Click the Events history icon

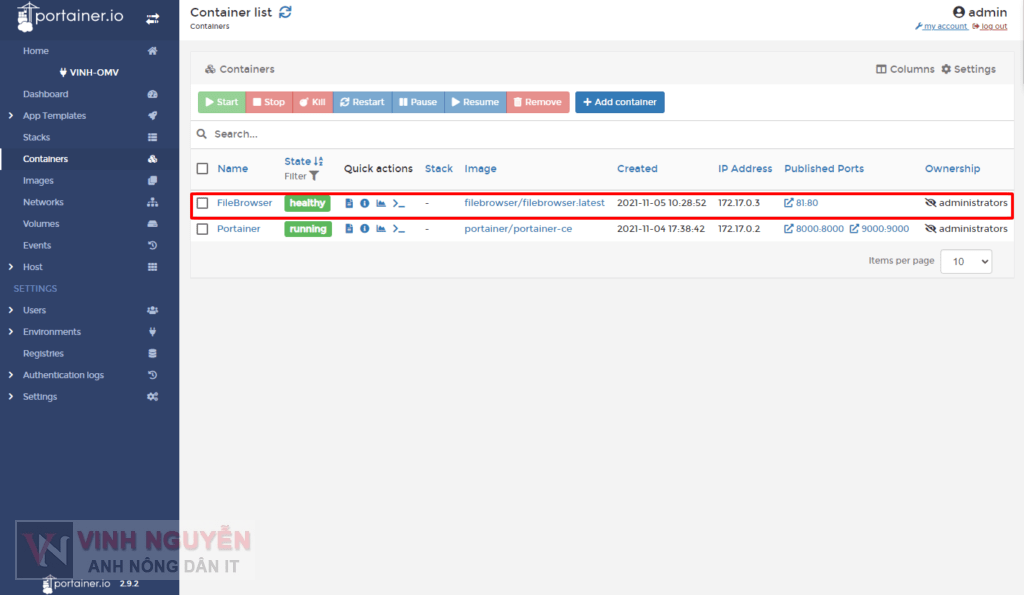[152, 245]
